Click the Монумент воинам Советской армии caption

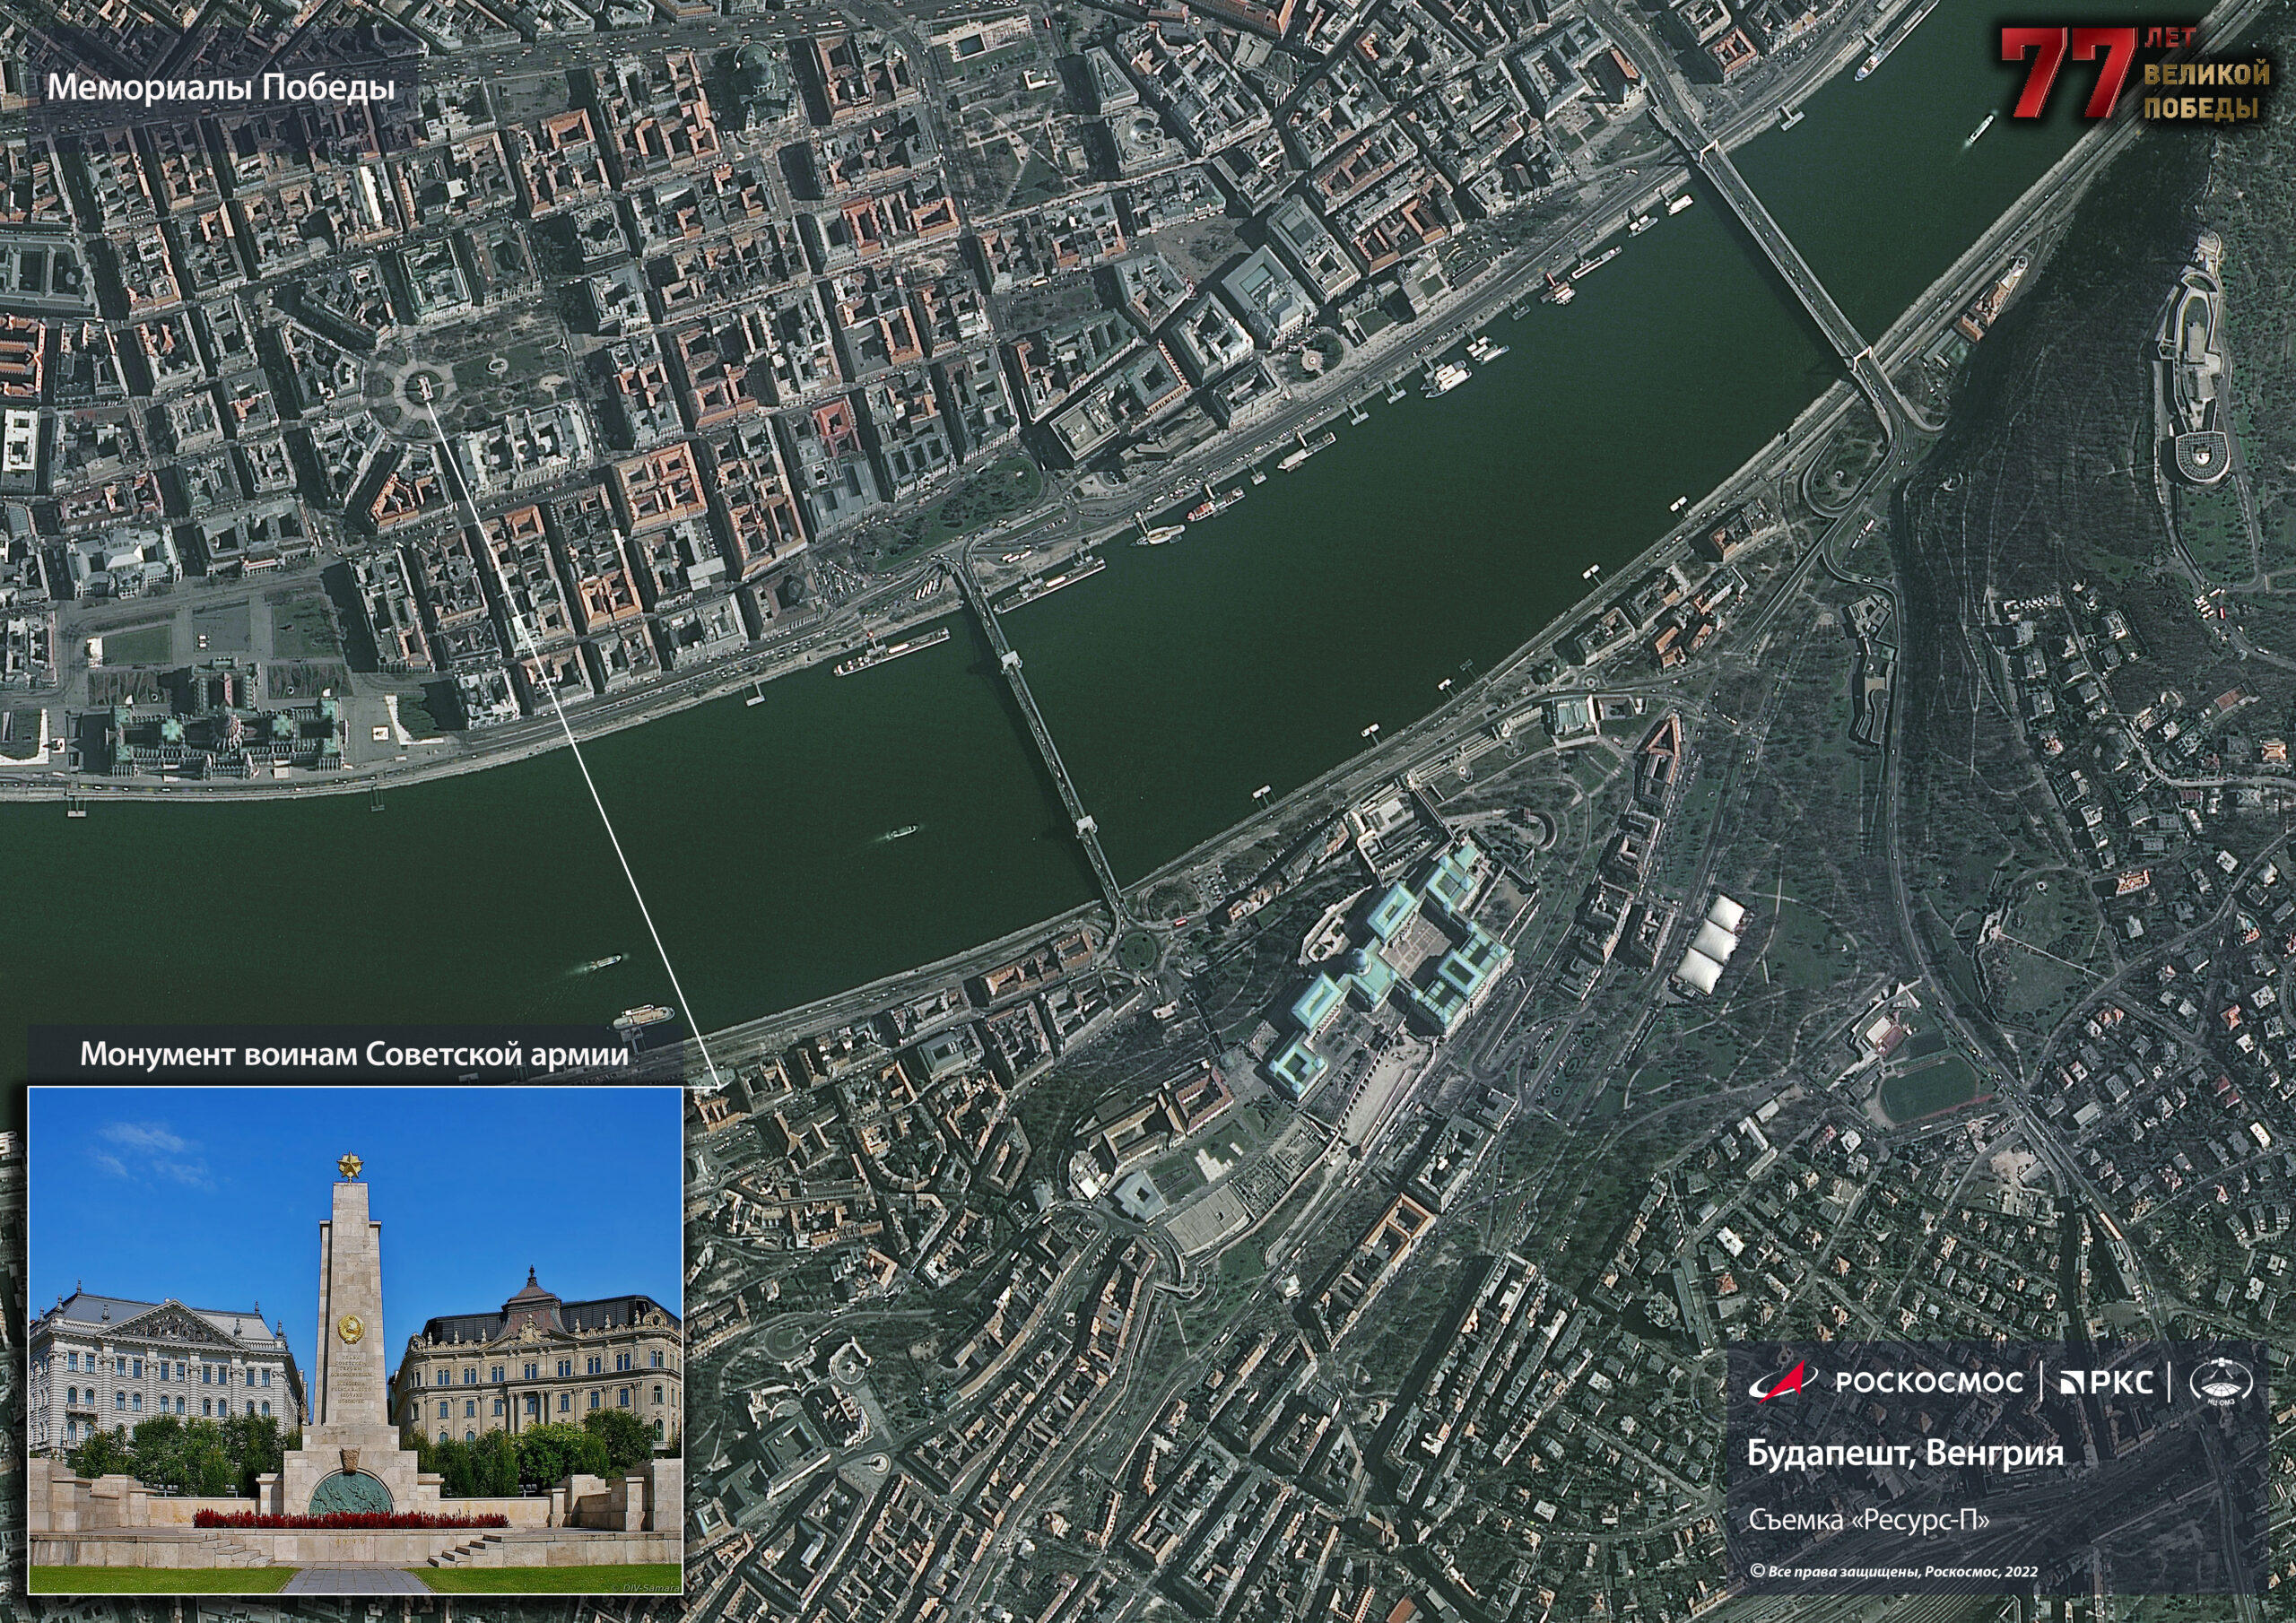click(354, 1055)
